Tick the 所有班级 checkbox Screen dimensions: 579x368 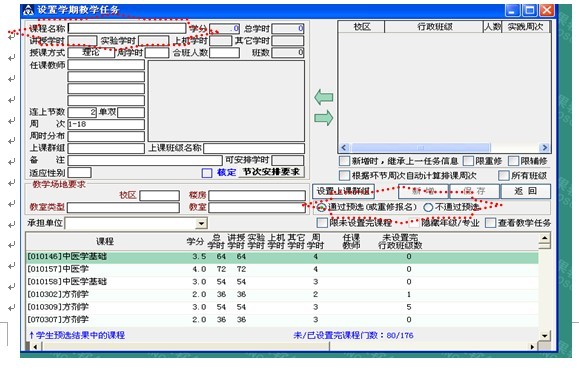click(x=503, y=175)
